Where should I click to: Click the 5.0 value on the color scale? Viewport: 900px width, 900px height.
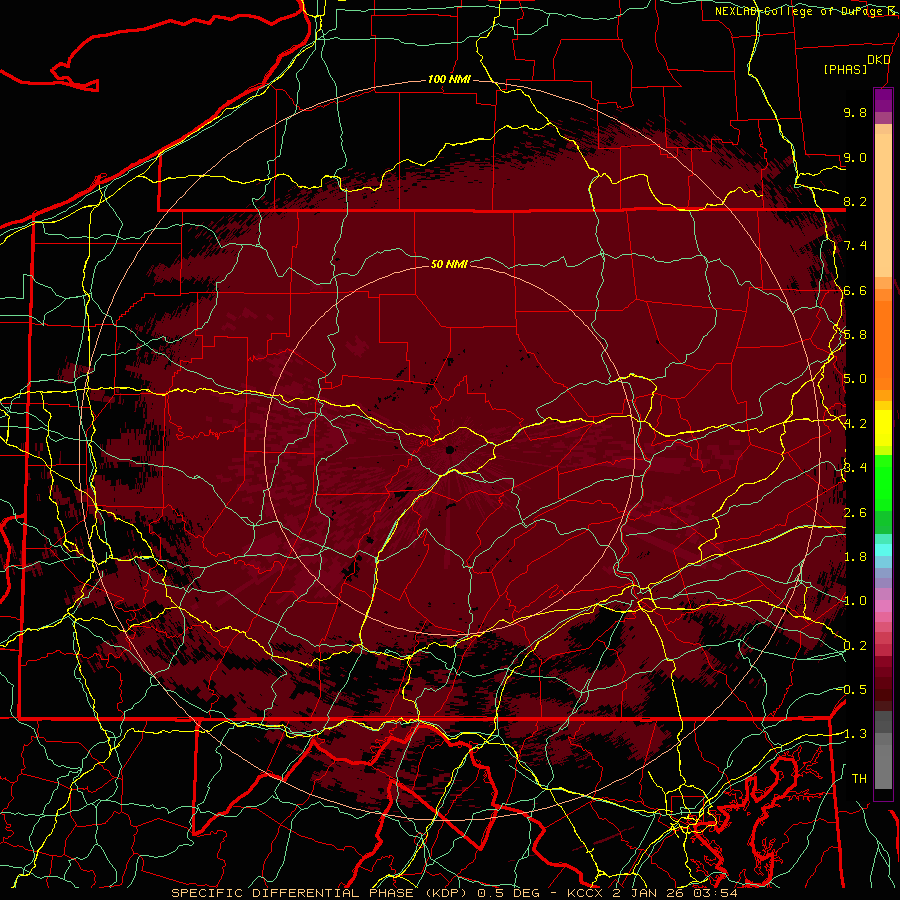click(855, 379)
